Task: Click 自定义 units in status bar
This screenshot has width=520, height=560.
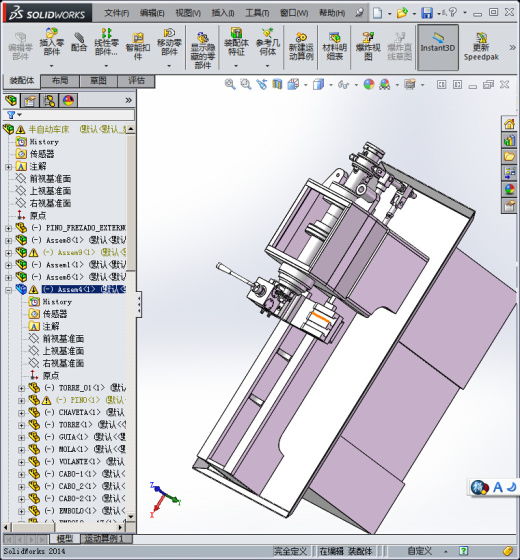Action: pyautogui.click(x=420, y=551)
